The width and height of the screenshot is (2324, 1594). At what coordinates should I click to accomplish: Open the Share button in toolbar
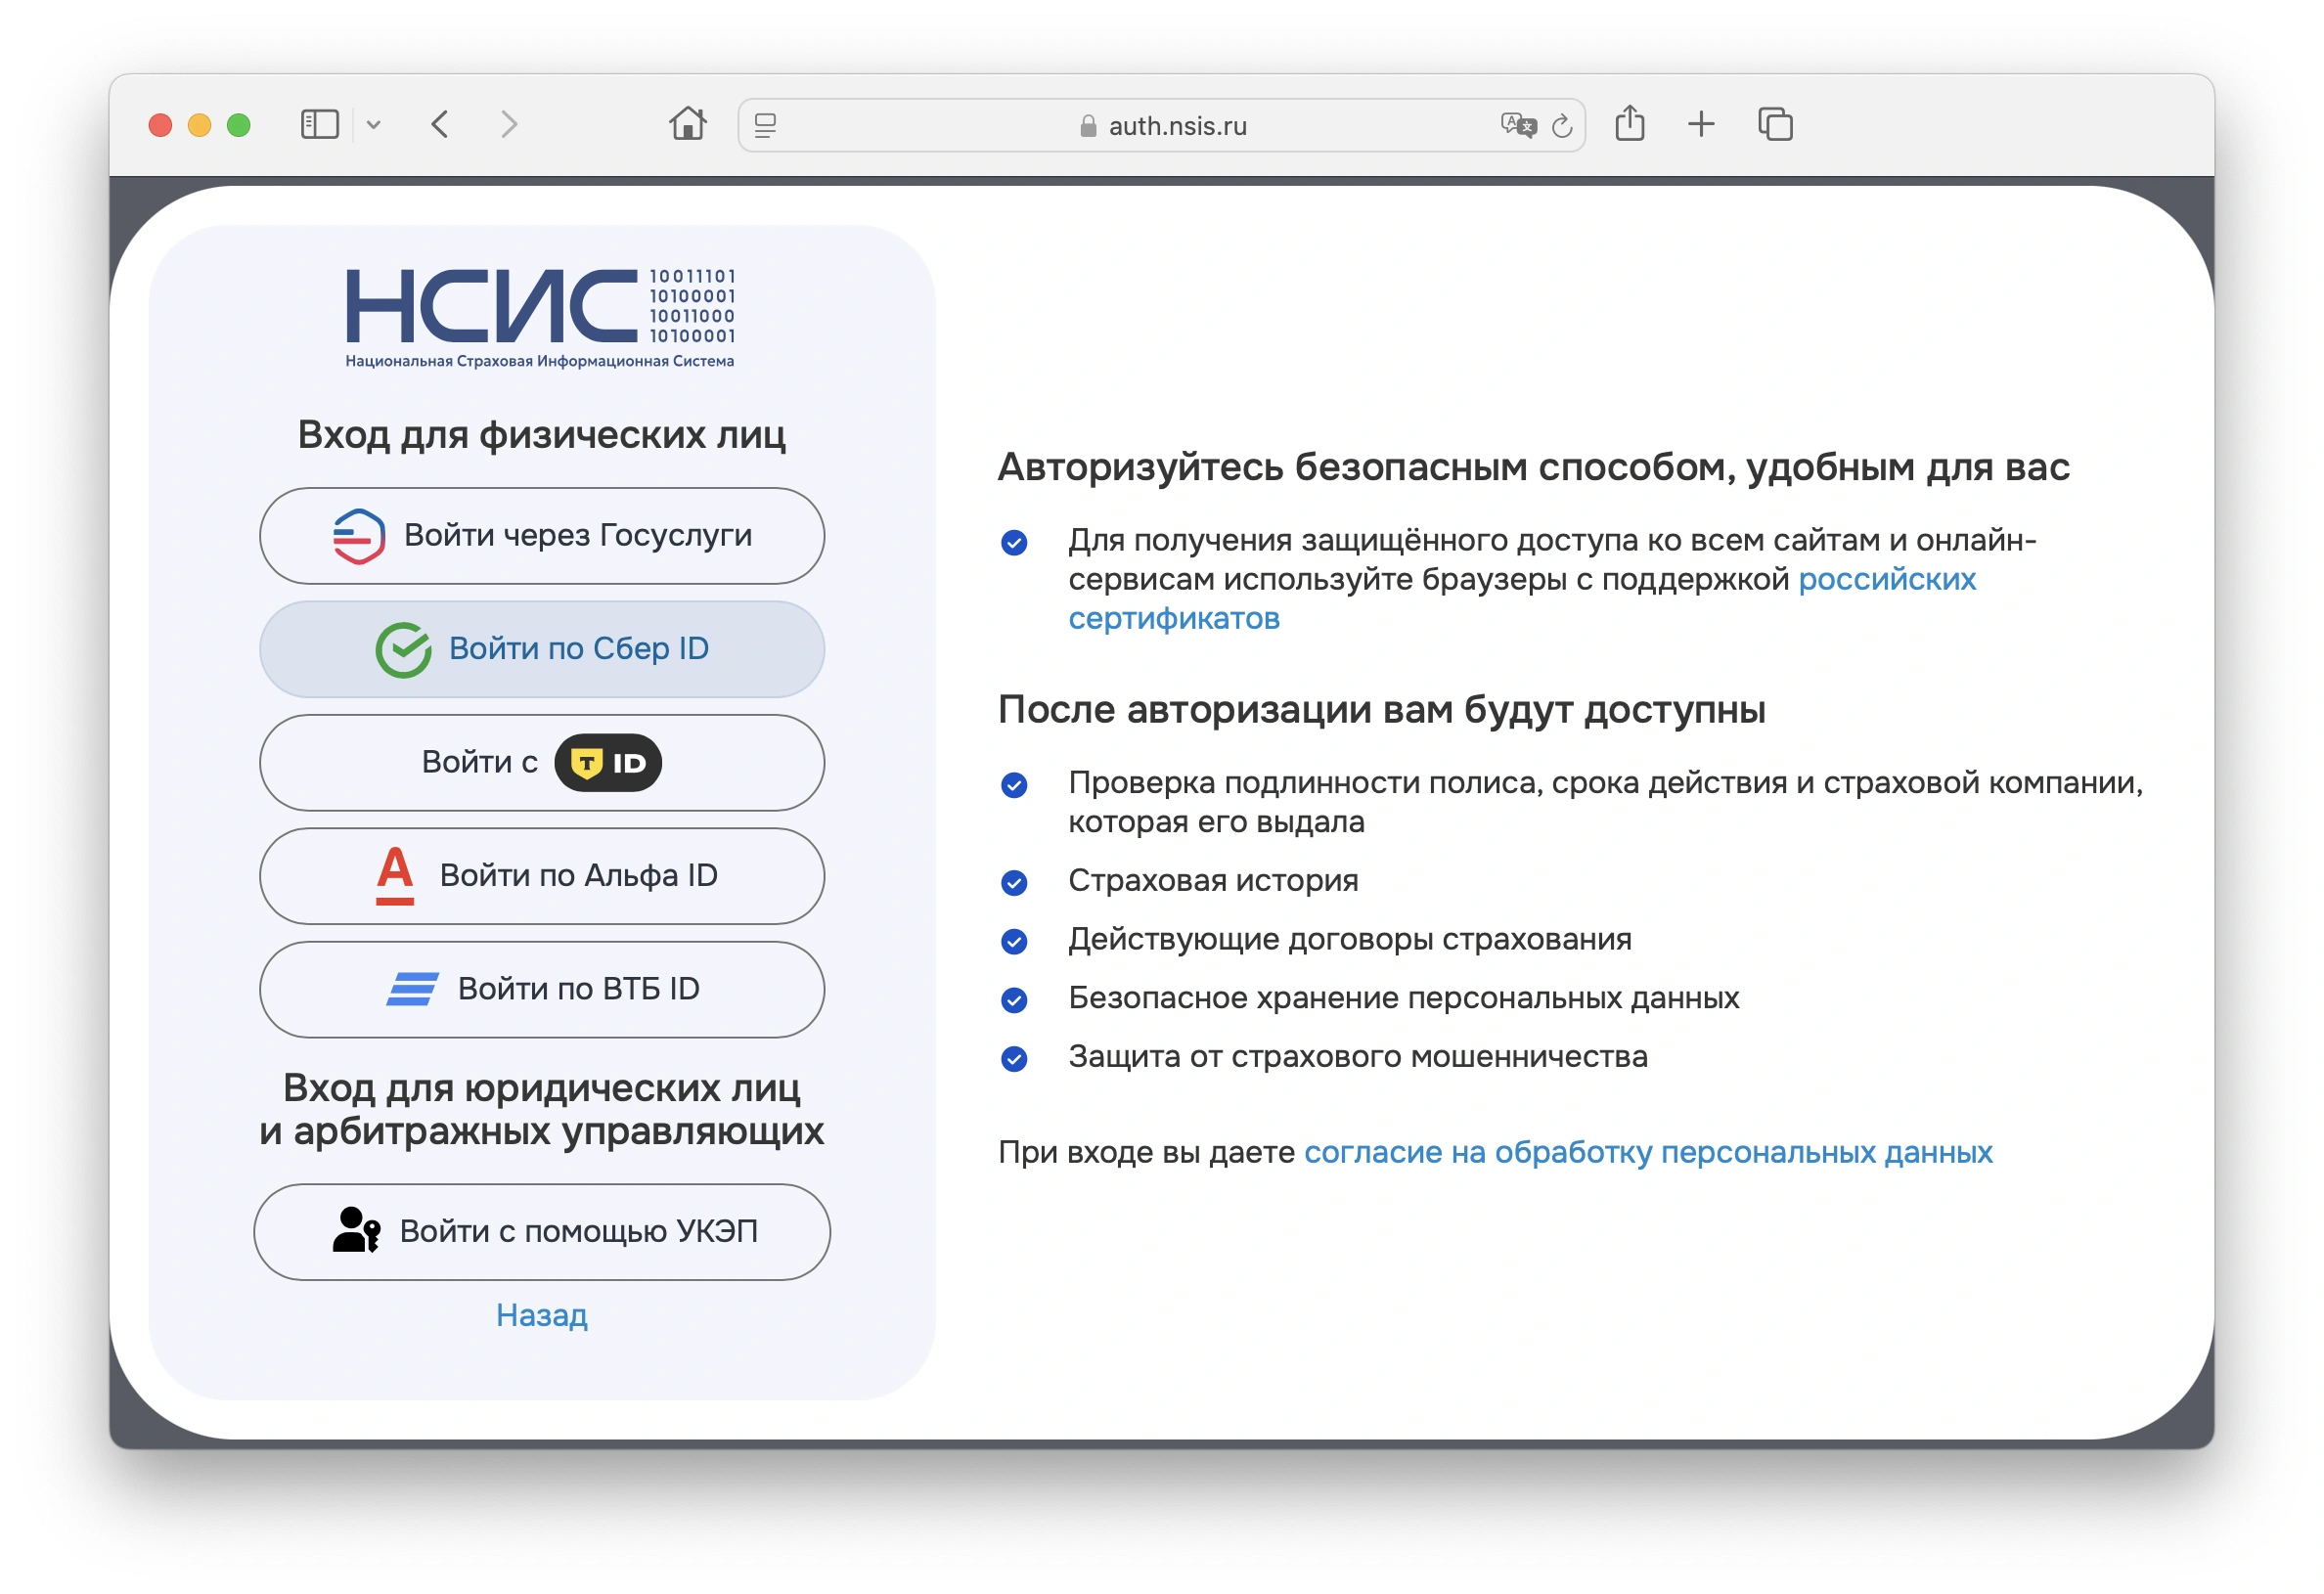(x=1630, y=124)
